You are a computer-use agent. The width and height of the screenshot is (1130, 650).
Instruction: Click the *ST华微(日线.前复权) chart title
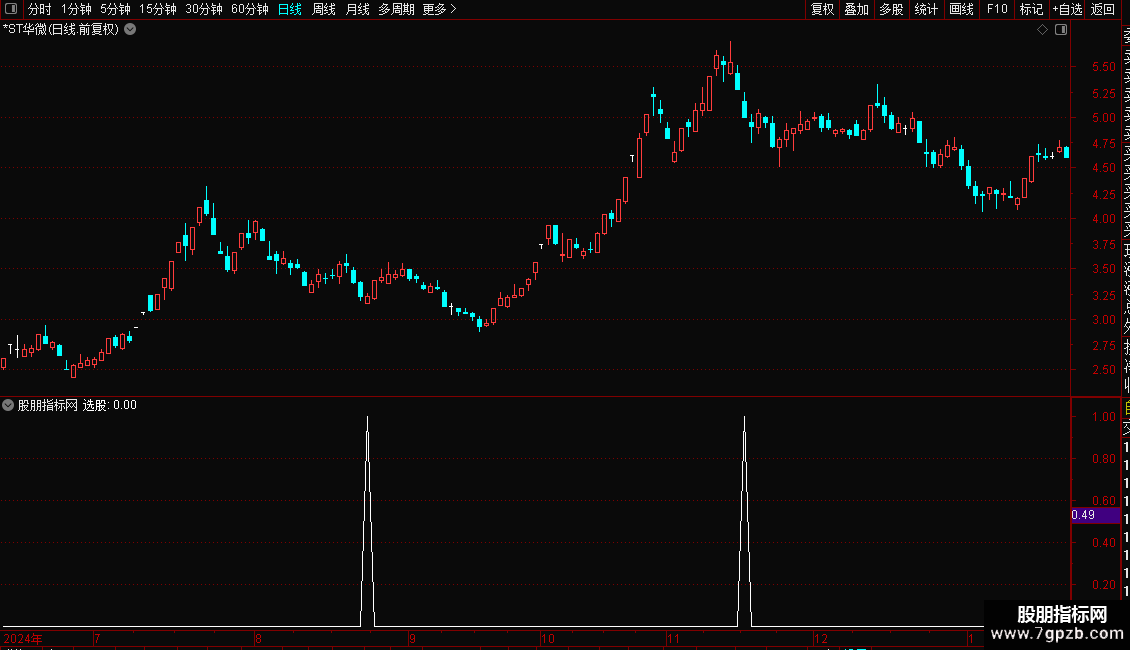tap(61, 30)
